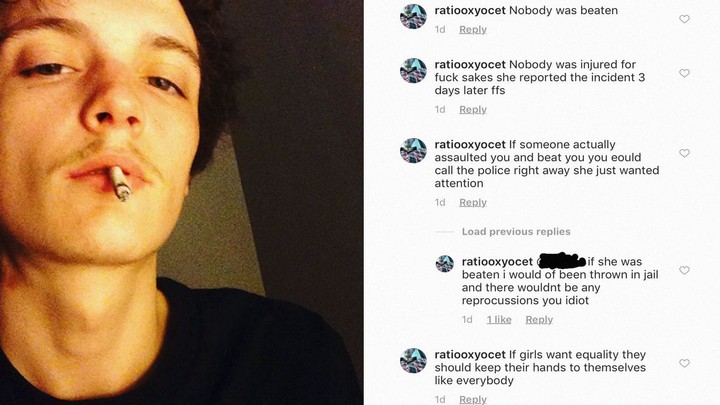
Task: Open ratiooxyocet username on first comment
Action: pos(470,11)
